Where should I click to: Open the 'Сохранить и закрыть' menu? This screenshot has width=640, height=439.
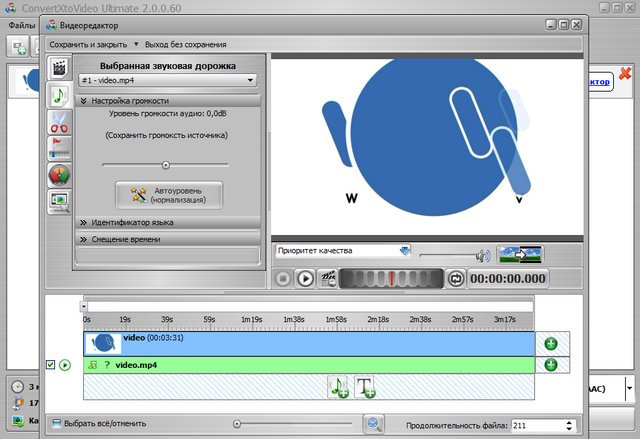[x=93, y=44]
